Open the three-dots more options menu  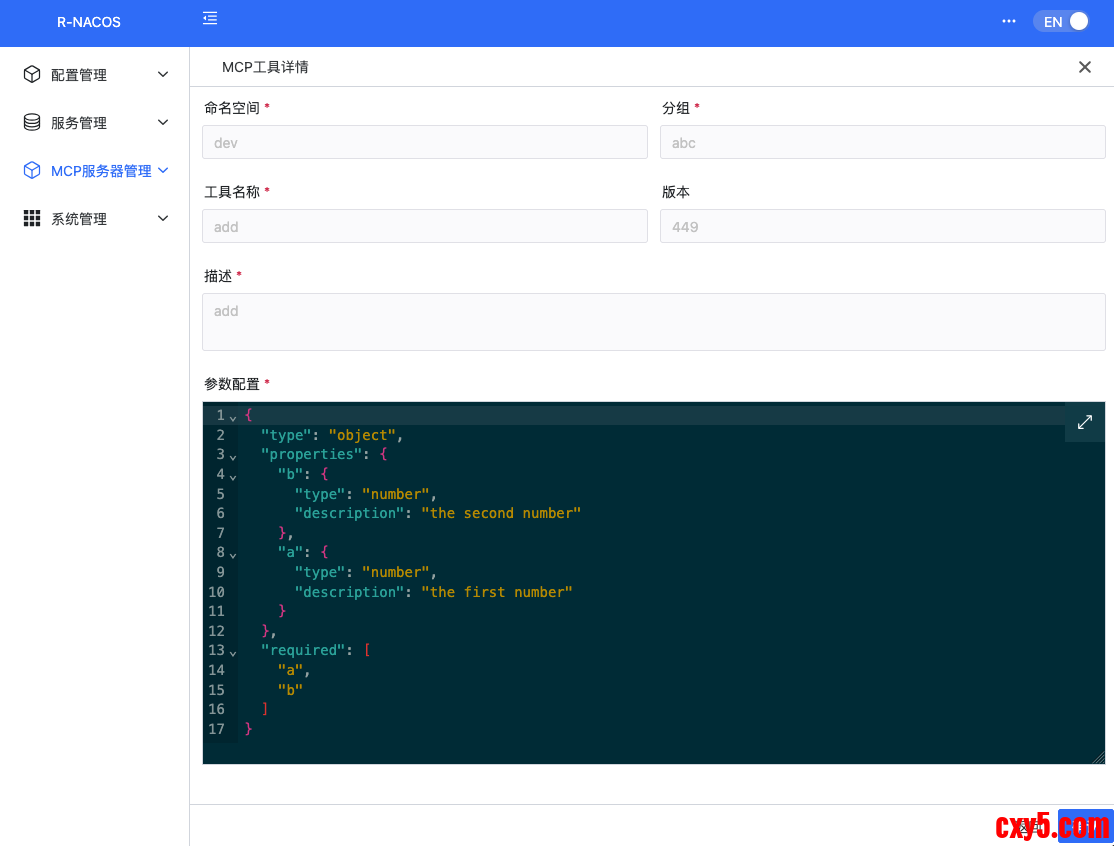click(x=1009, y=21)
